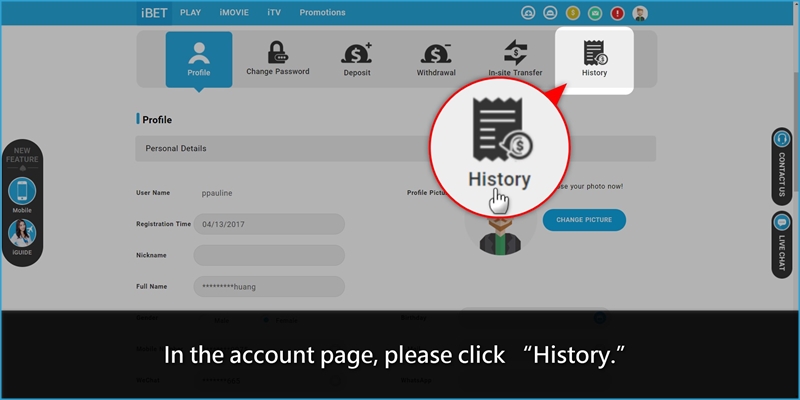Open In-site Transfer
This screenshot has height=400, width=800.
click(x=515, y=59)
